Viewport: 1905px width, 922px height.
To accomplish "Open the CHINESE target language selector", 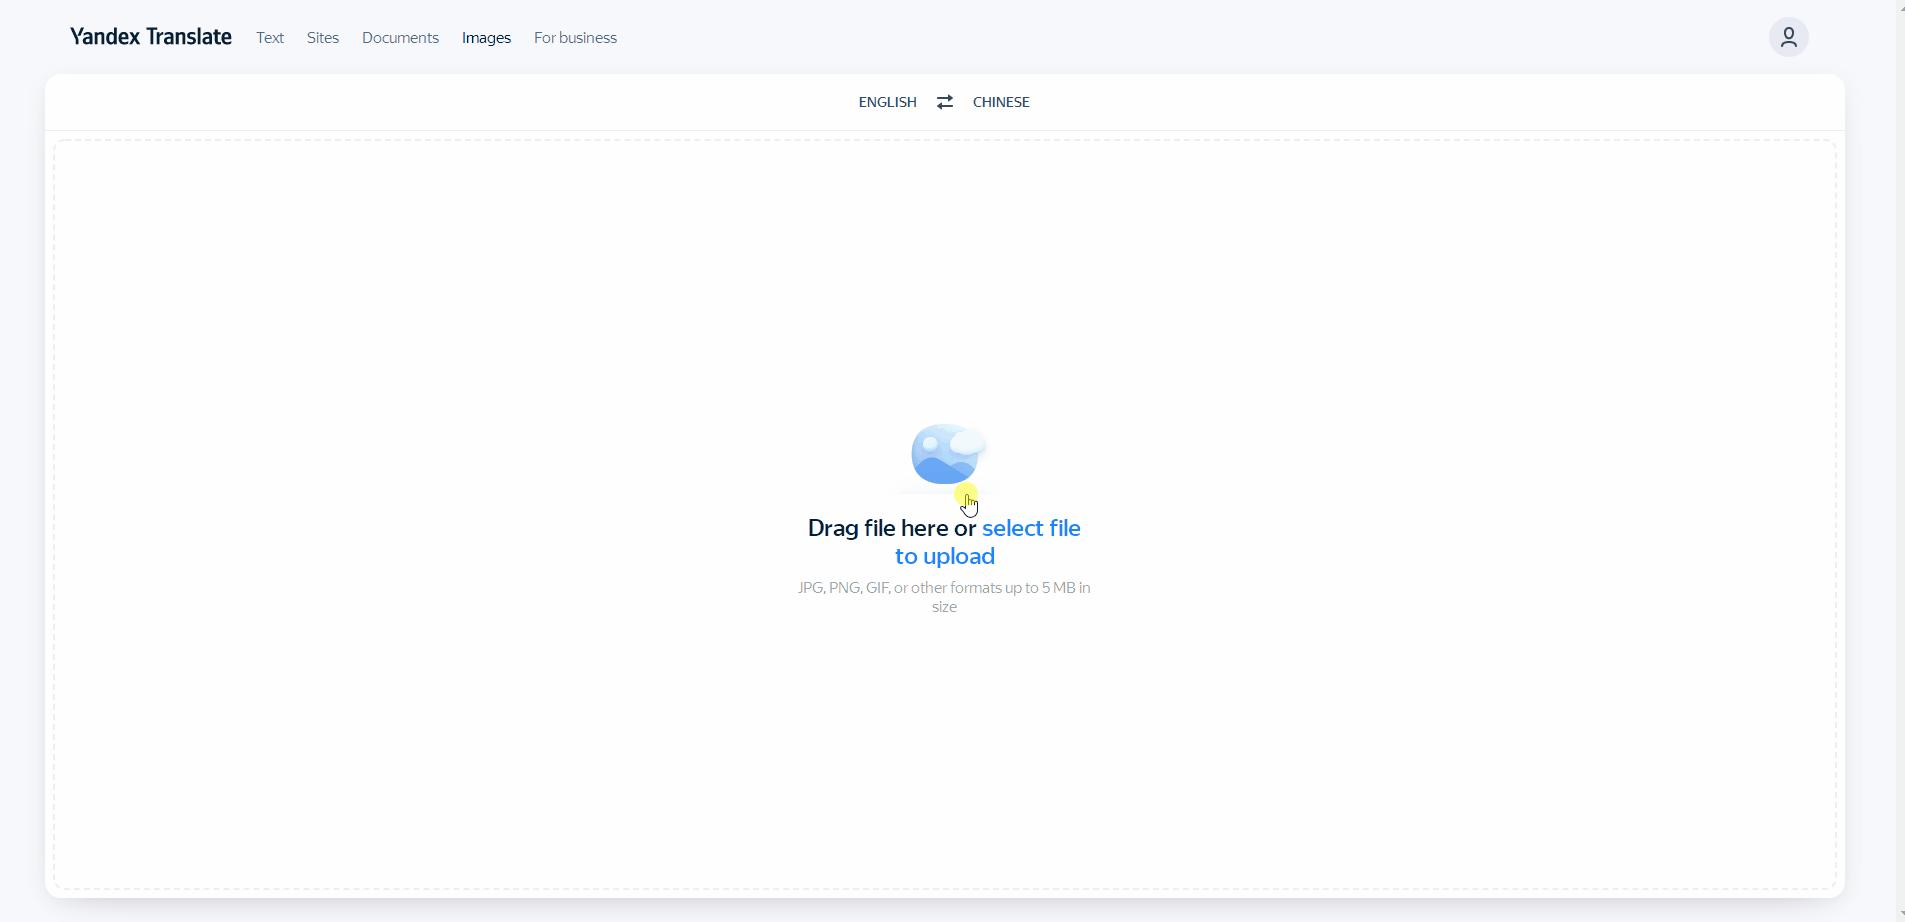I will [x=1001, y=102].
